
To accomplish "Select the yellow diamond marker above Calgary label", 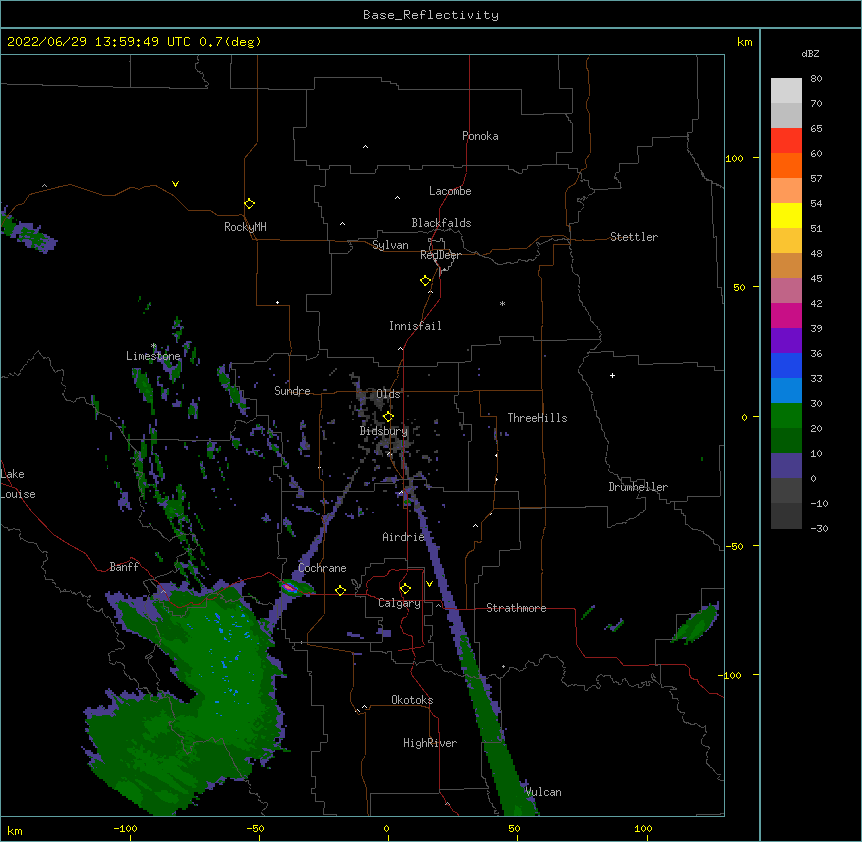I will click(x=405, y=589).
